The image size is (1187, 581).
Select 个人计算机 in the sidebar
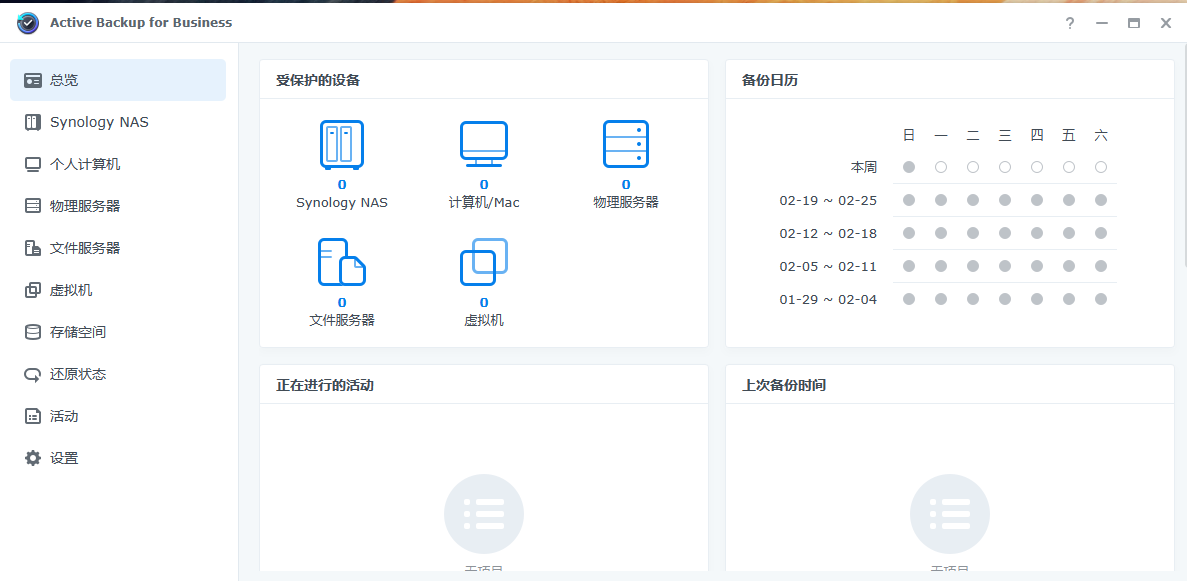pos(118,164)
